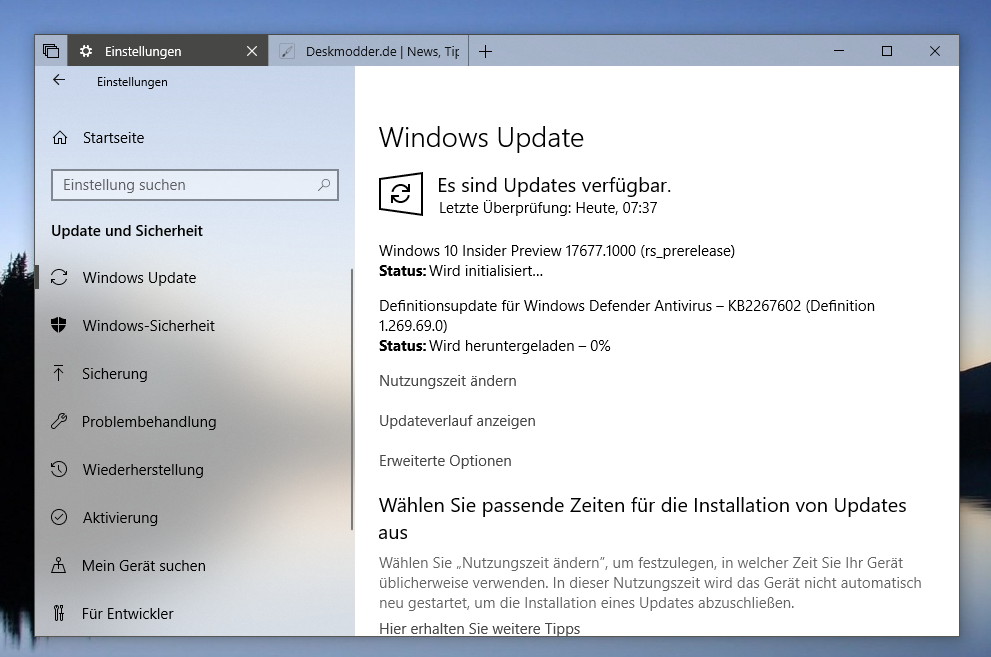991x657 pixels.
Task: Click the Problembehandlung wrench icon
Action: 59,422
